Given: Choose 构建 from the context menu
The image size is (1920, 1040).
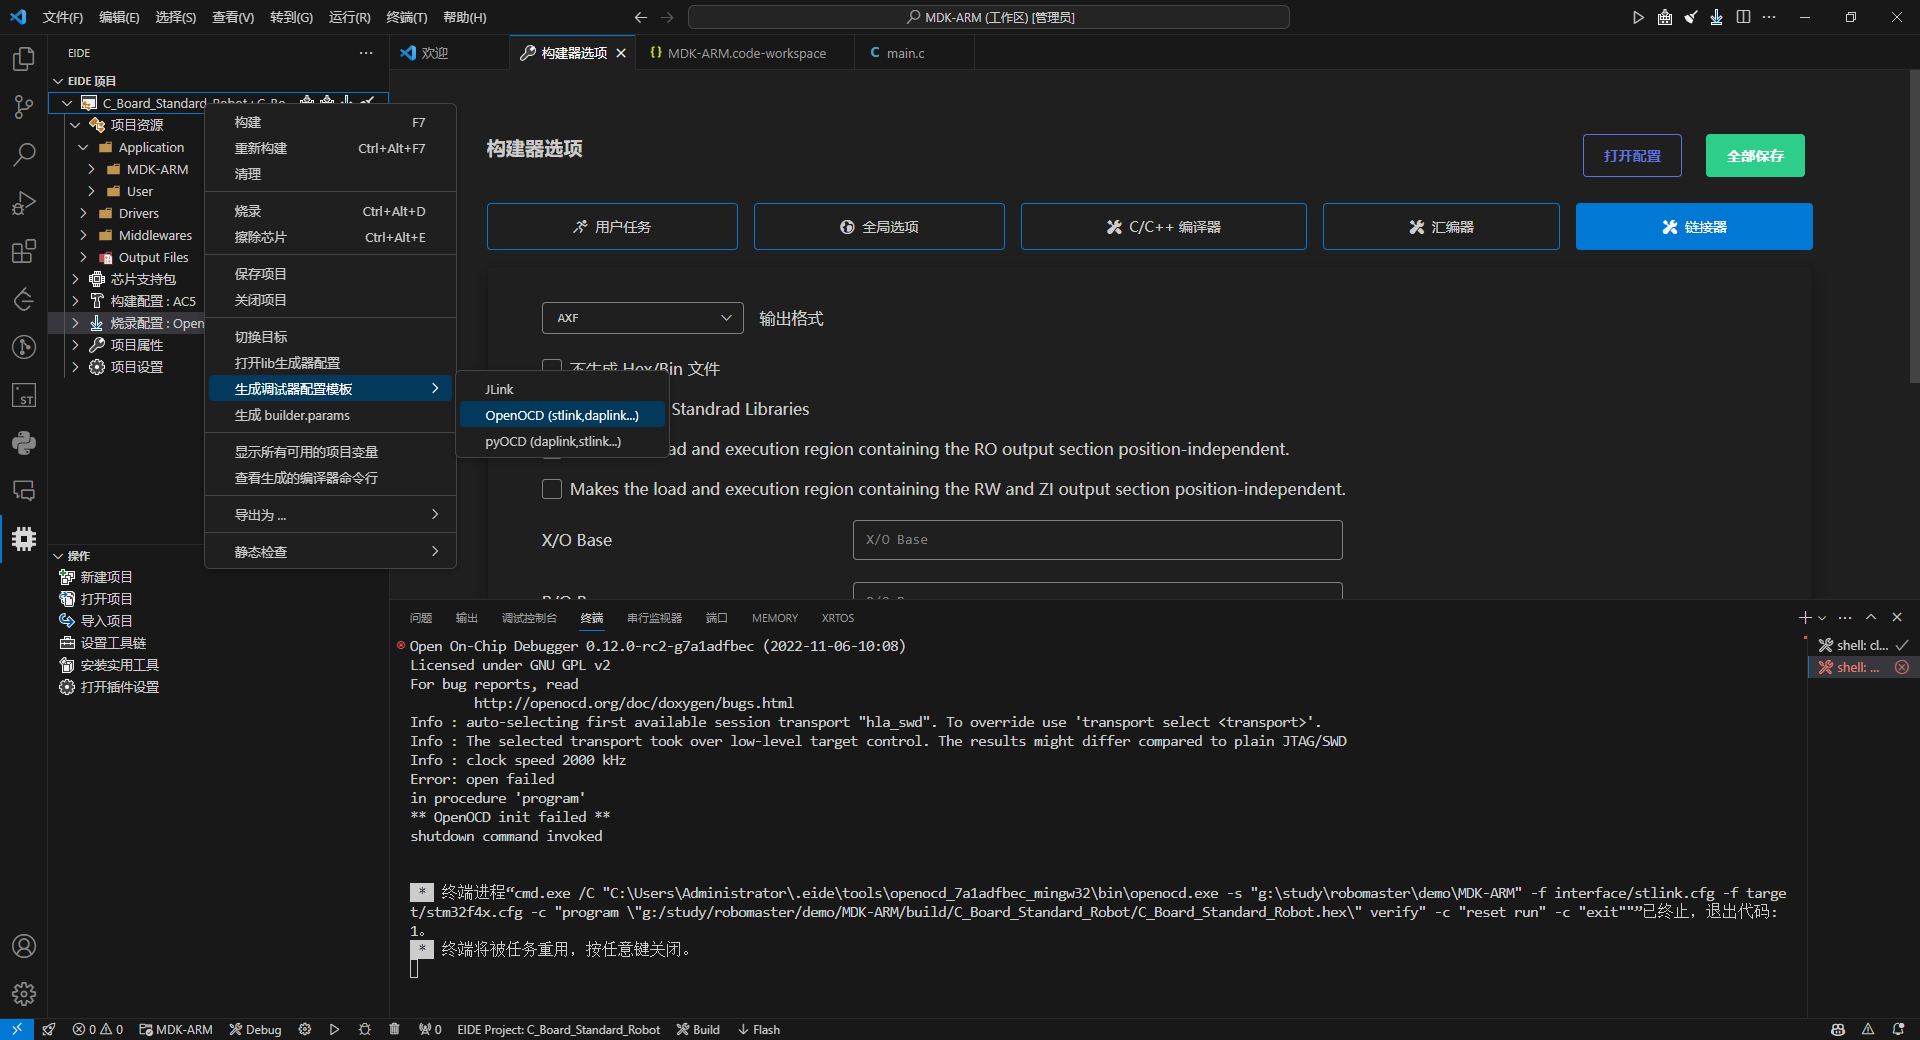Looking at the screenshot, I should tap(330, 122).
